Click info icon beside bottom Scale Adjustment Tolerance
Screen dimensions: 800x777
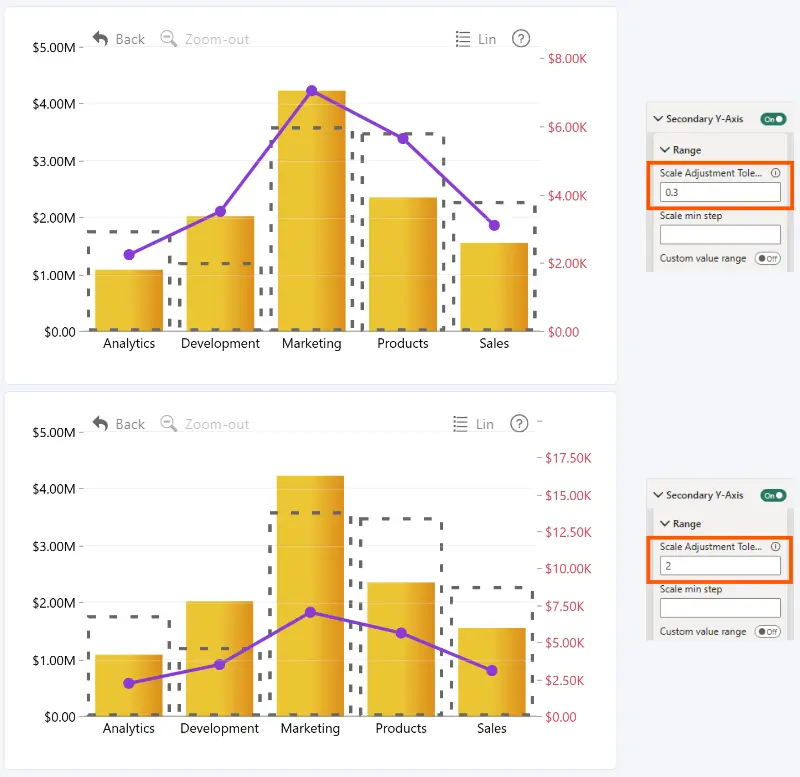tap(776, 546)
